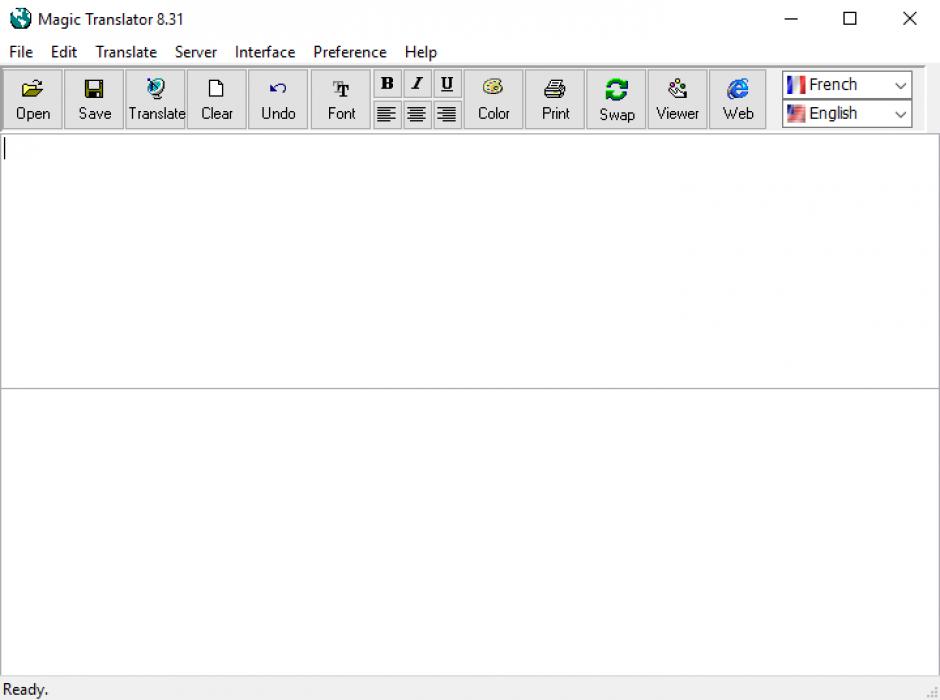Toggle bold formatting

(x=387, y=84)
